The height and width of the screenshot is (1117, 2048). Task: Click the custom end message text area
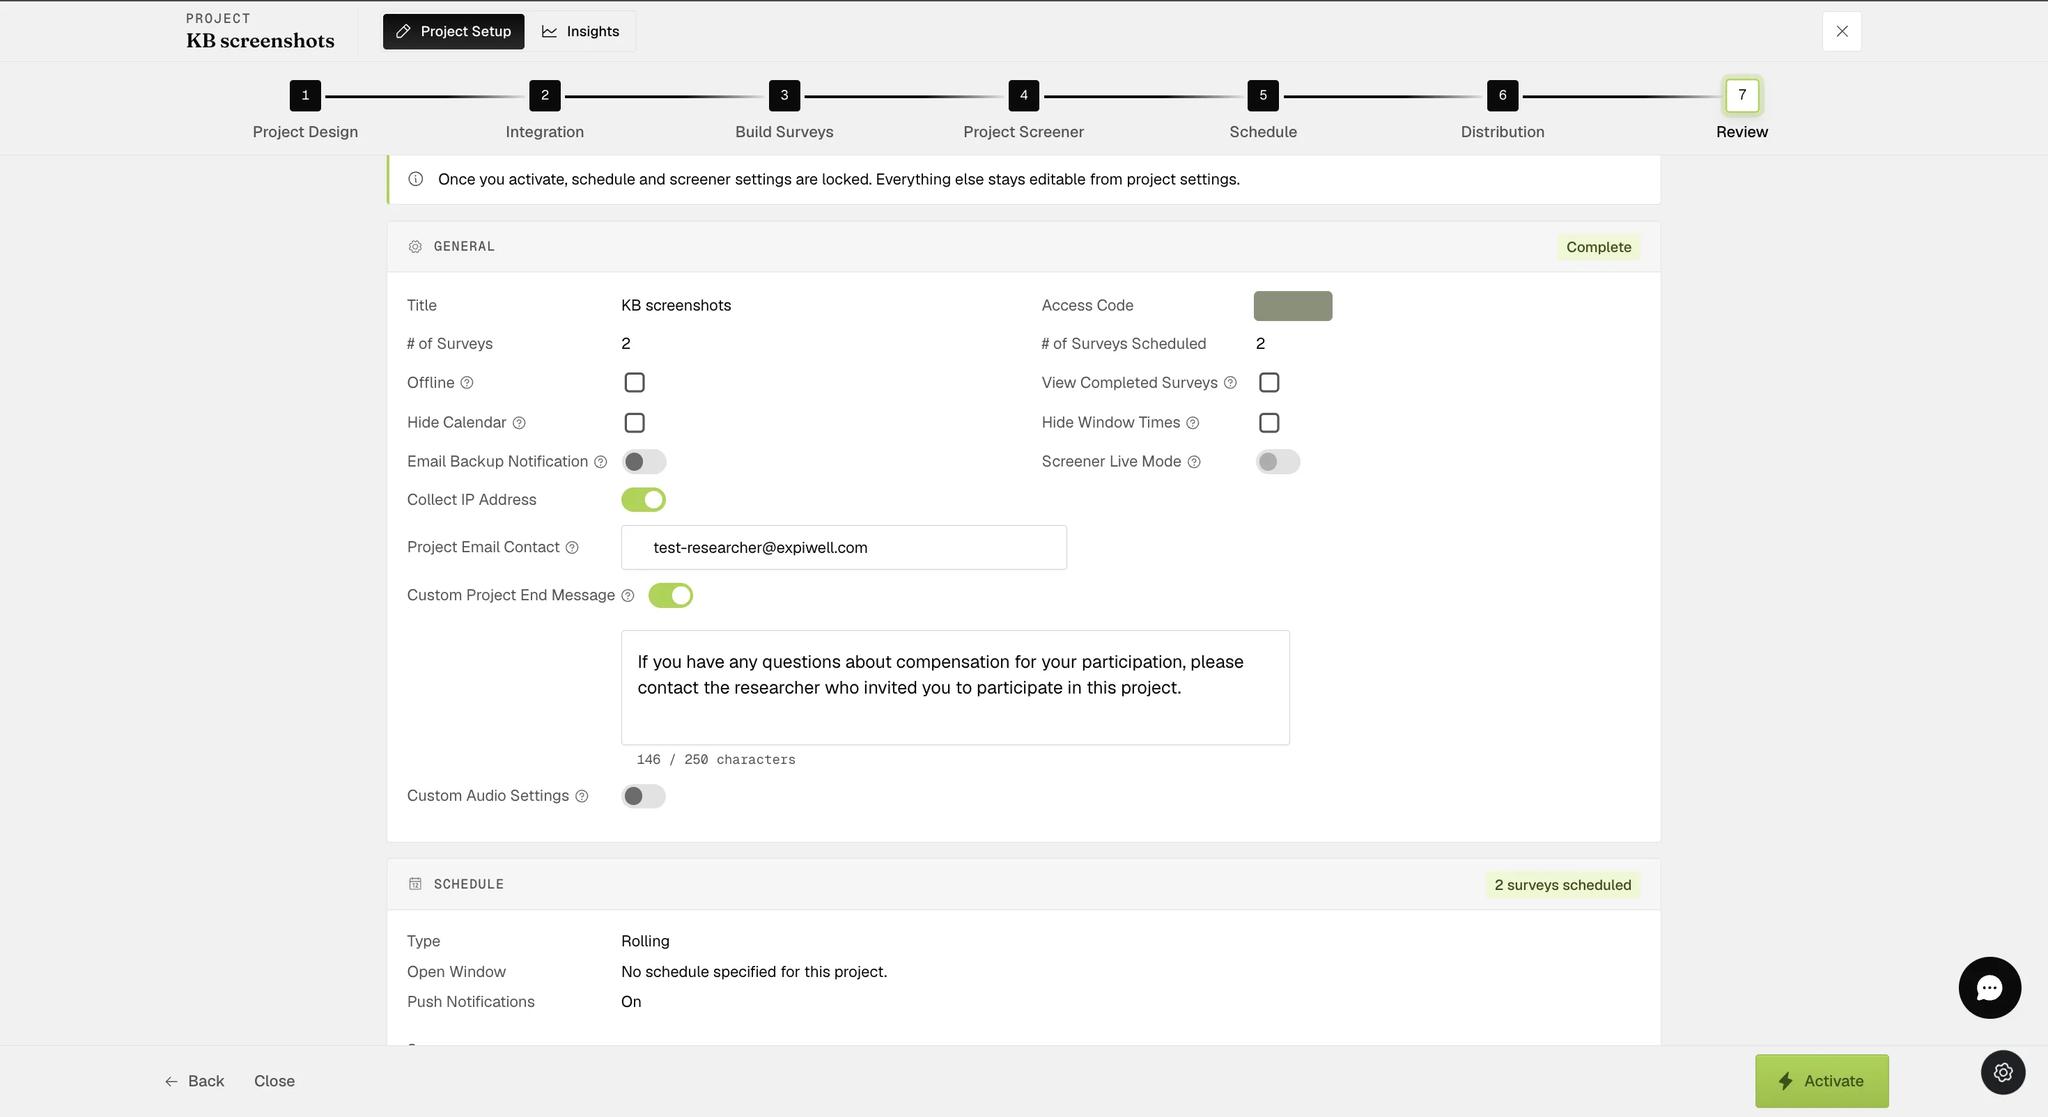[x=955, y=687]
